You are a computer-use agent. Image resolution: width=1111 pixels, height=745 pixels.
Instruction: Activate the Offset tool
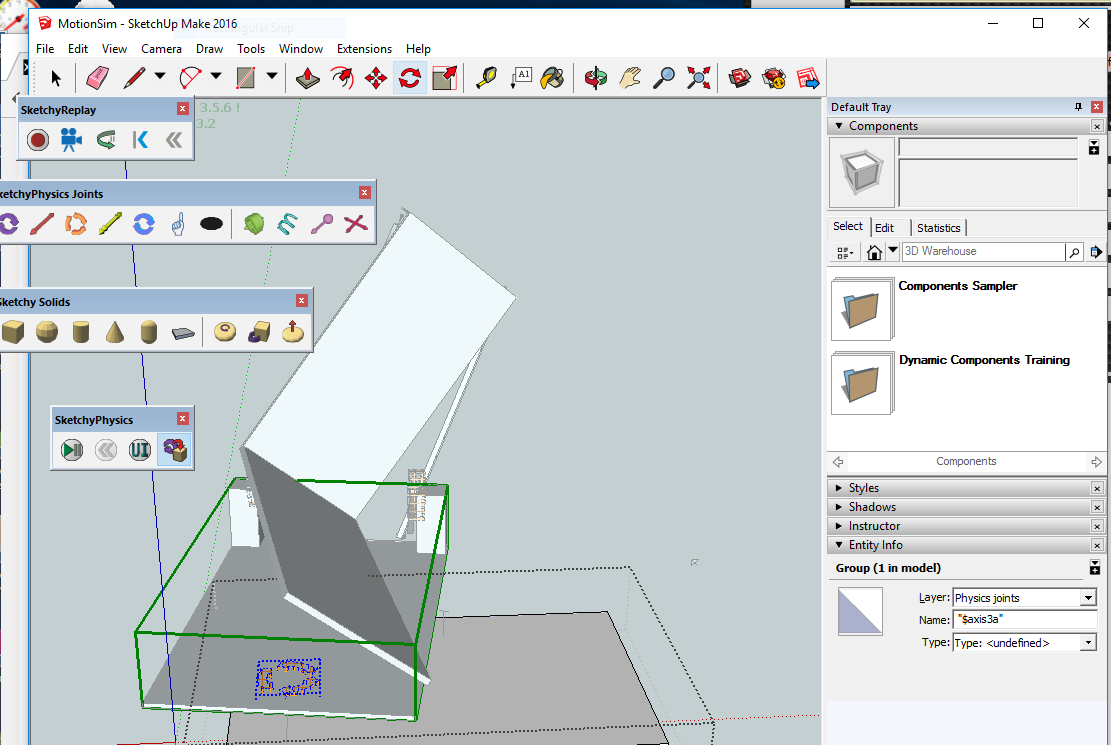342,78
